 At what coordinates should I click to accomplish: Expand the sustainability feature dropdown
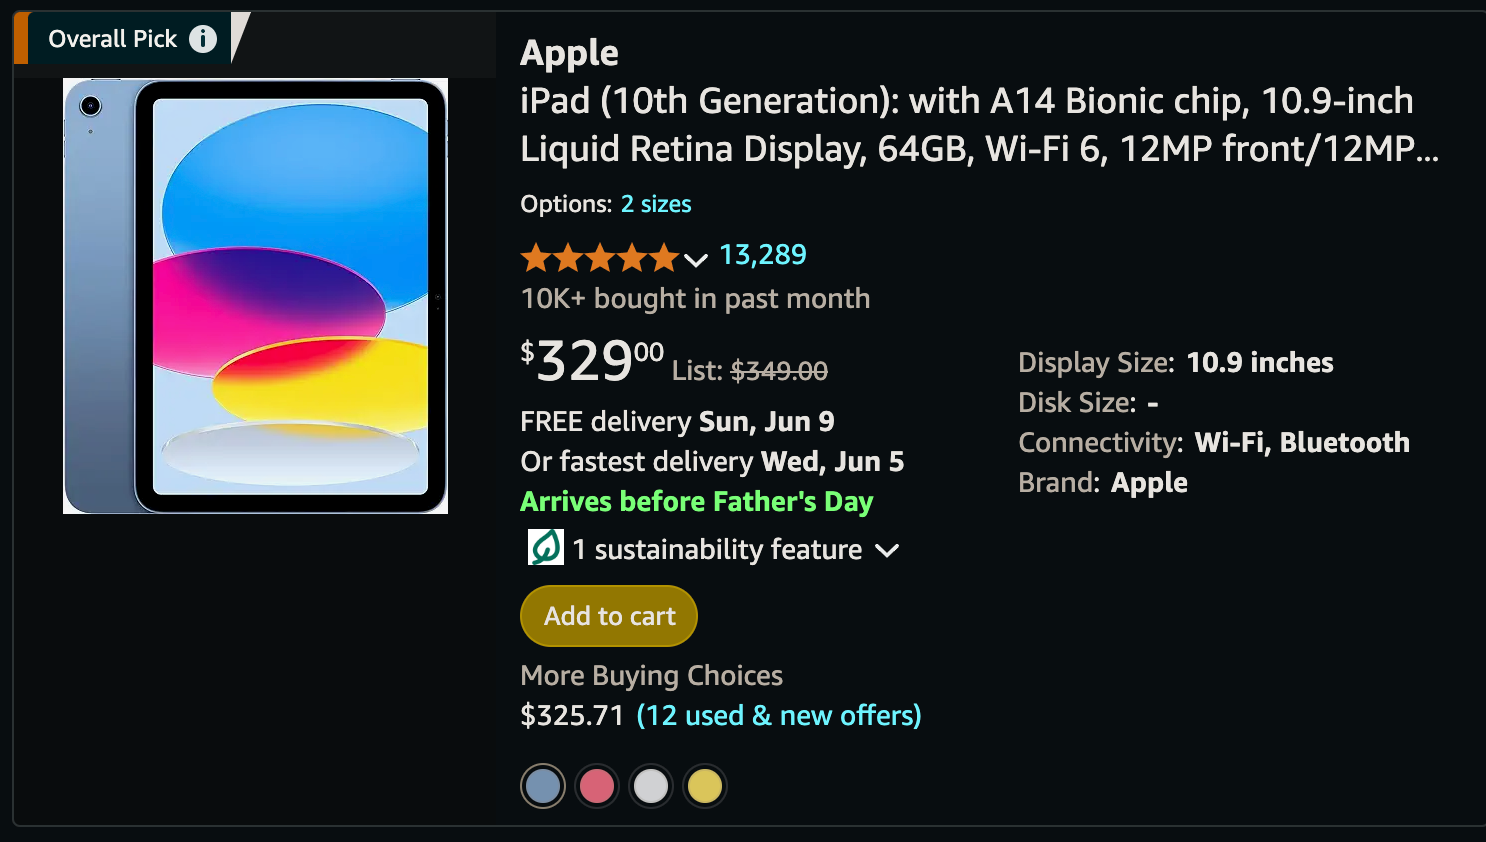pyautogui.click(x=888, y=549)
